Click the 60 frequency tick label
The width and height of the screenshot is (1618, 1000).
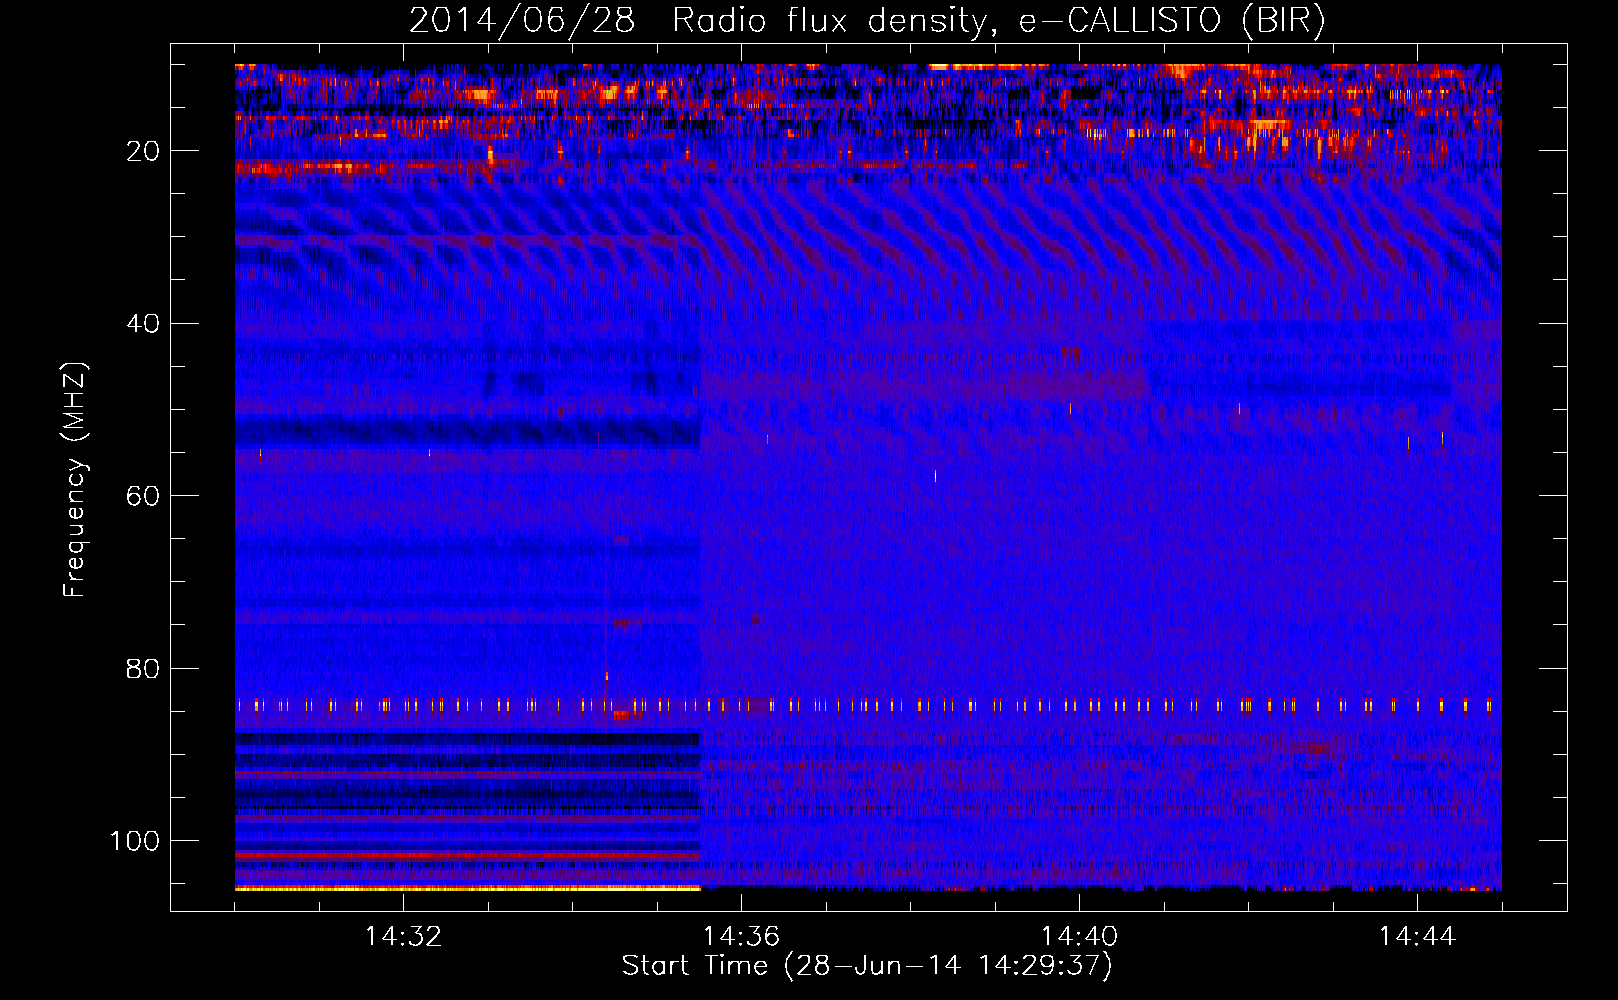tap(144, 496)
